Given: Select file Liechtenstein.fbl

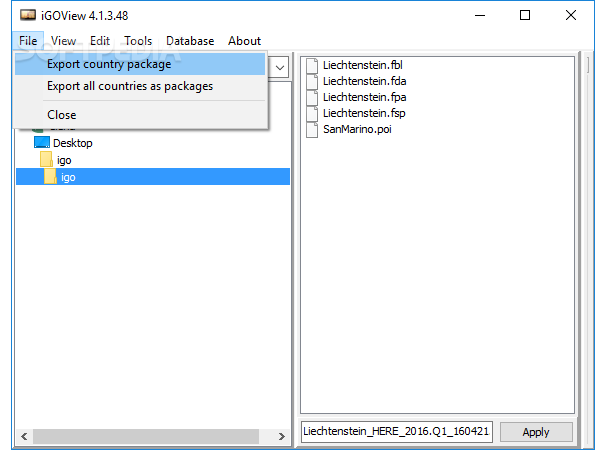Looking at the screenshot, I should point(363,65).
